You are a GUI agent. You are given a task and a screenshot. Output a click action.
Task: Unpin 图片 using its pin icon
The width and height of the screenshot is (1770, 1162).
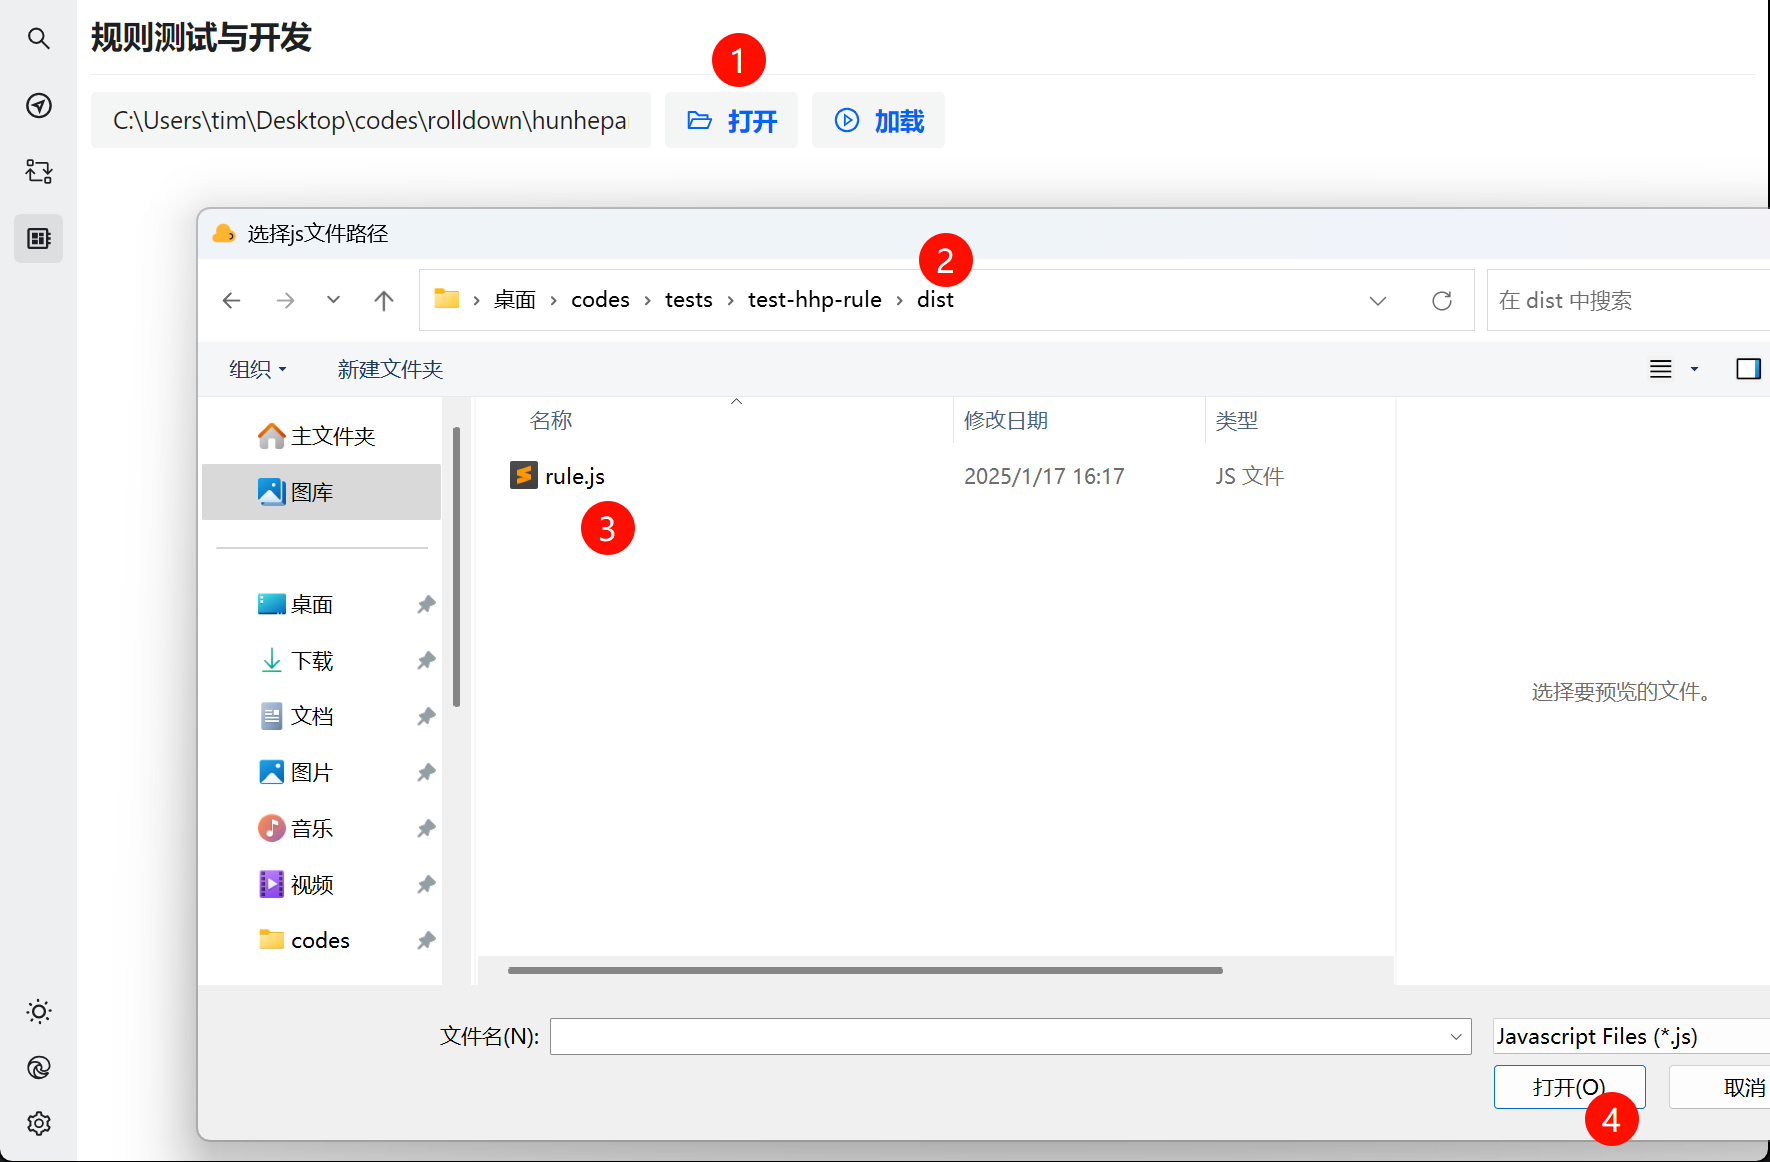[426, 772]
